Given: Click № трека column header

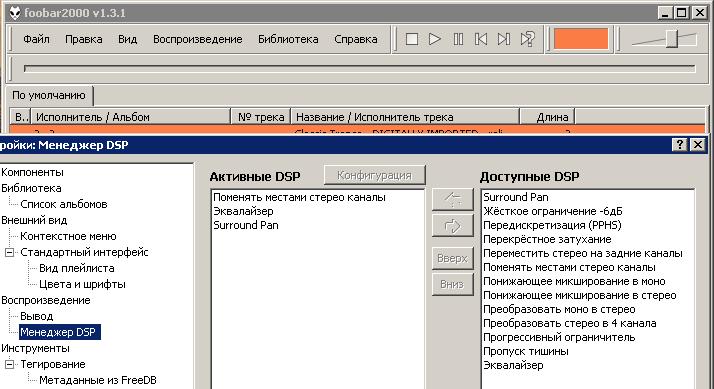Looking at the screenshot, I should pos(261,117).
